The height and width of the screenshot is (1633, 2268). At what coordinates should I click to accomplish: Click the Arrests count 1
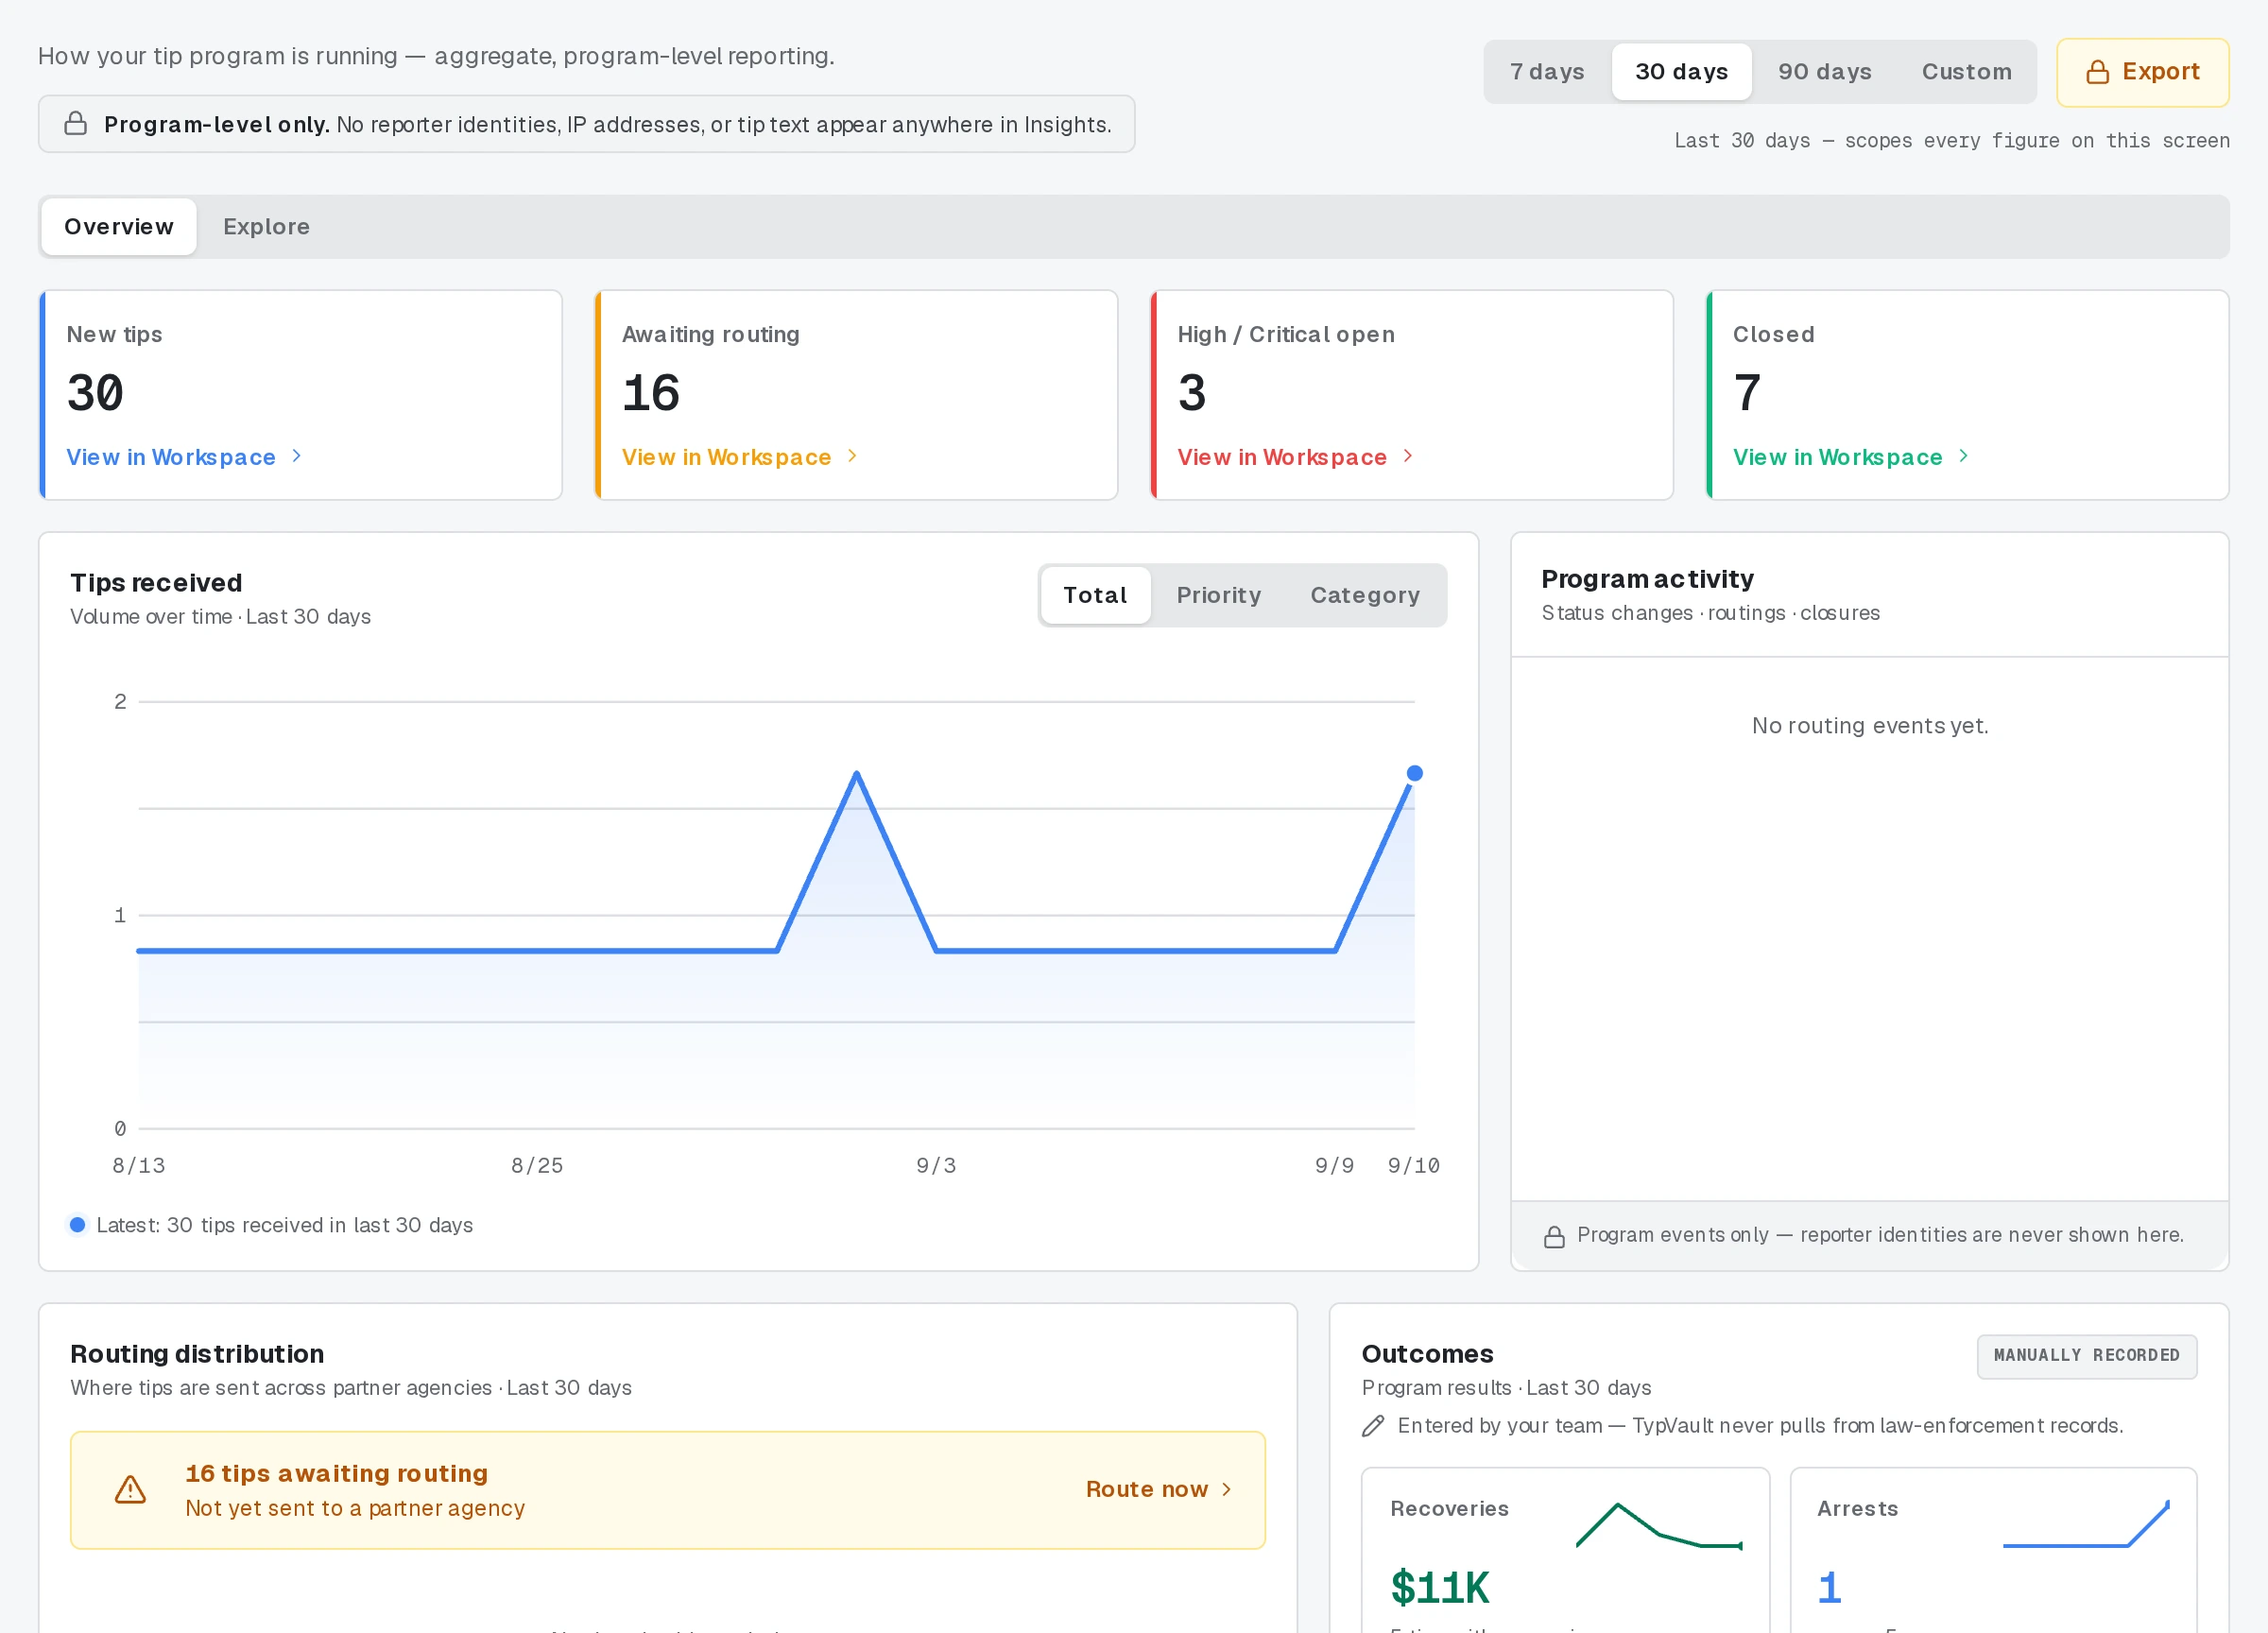pos(1829,1588)
